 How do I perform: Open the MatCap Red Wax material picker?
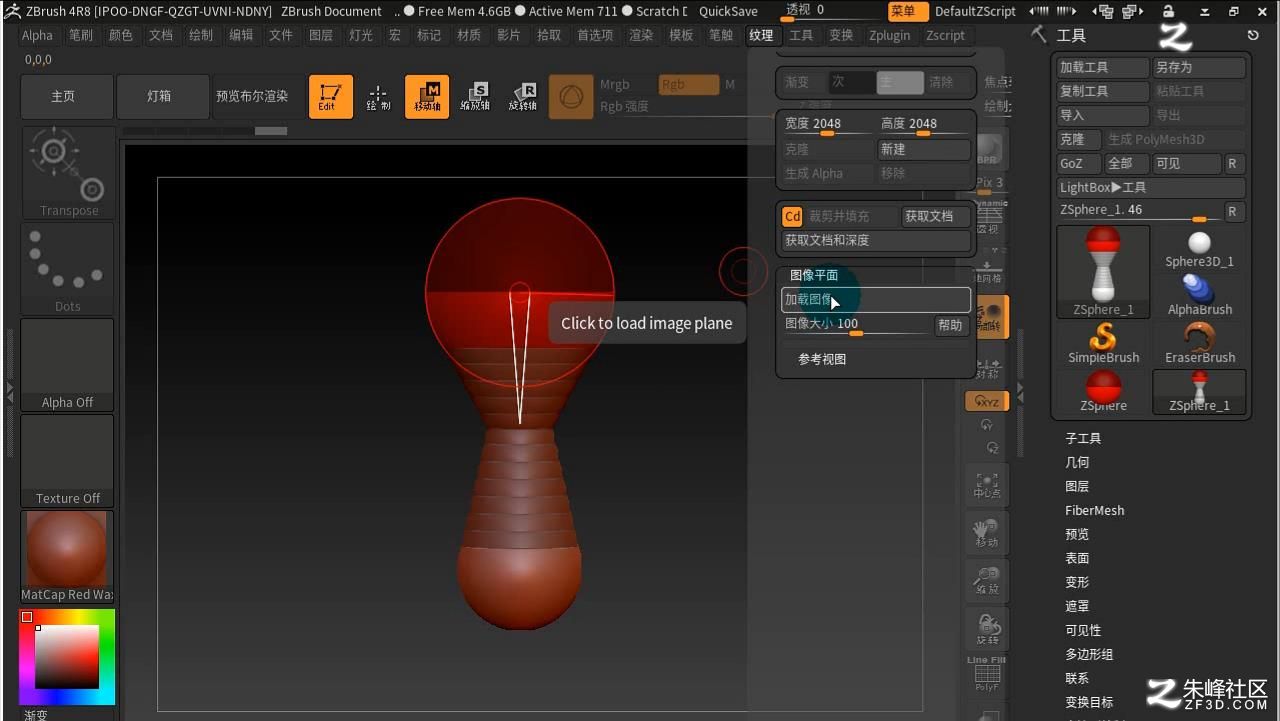click(68, 557)
